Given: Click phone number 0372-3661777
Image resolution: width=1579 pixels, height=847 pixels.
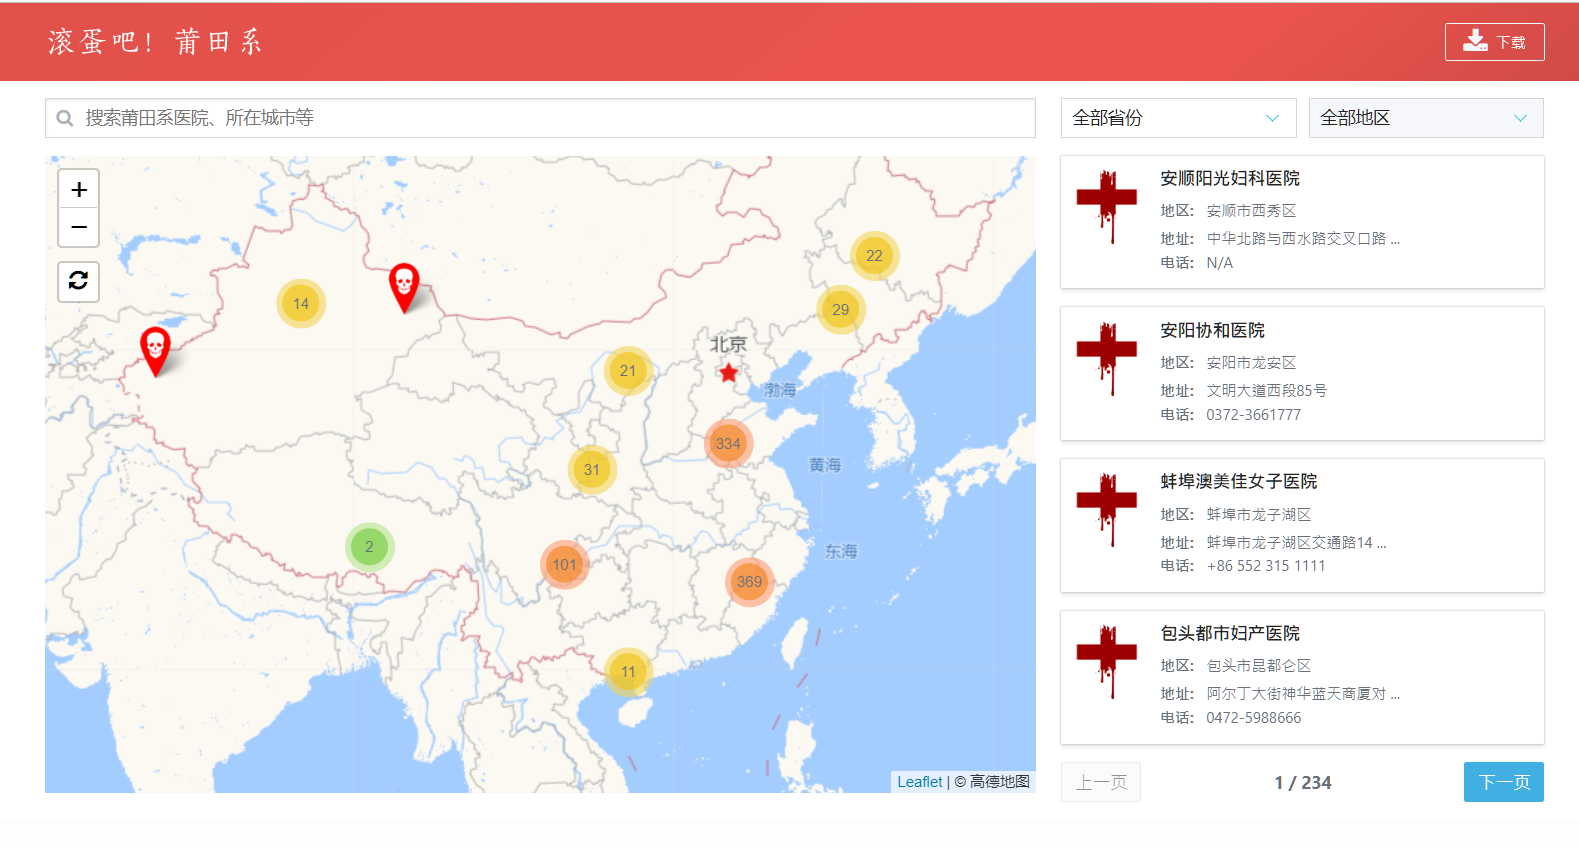Looking at the screenshot, I should coord(1254,415).
